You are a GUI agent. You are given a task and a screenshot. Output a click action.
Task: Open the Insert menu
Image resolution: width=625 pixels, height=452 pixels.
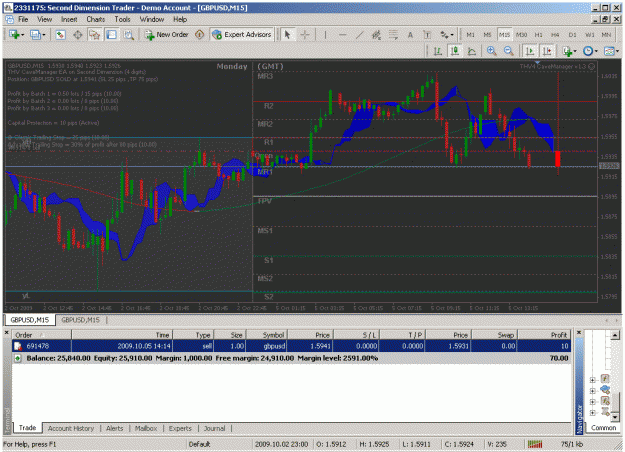69,19
